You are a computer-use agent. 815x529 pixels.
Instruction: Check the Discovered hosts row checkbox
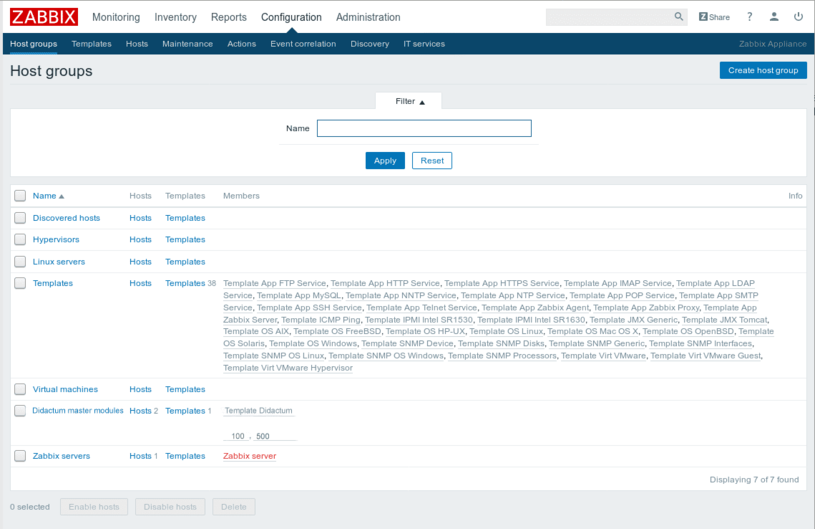pos(20,218)
